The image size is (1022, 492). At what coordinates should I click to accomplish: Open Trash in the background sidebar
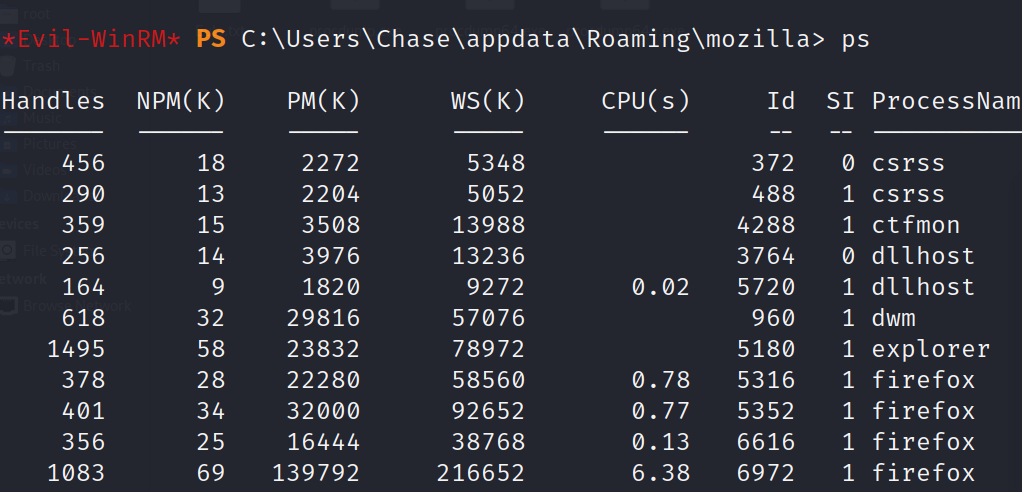(x=40, y=66)
